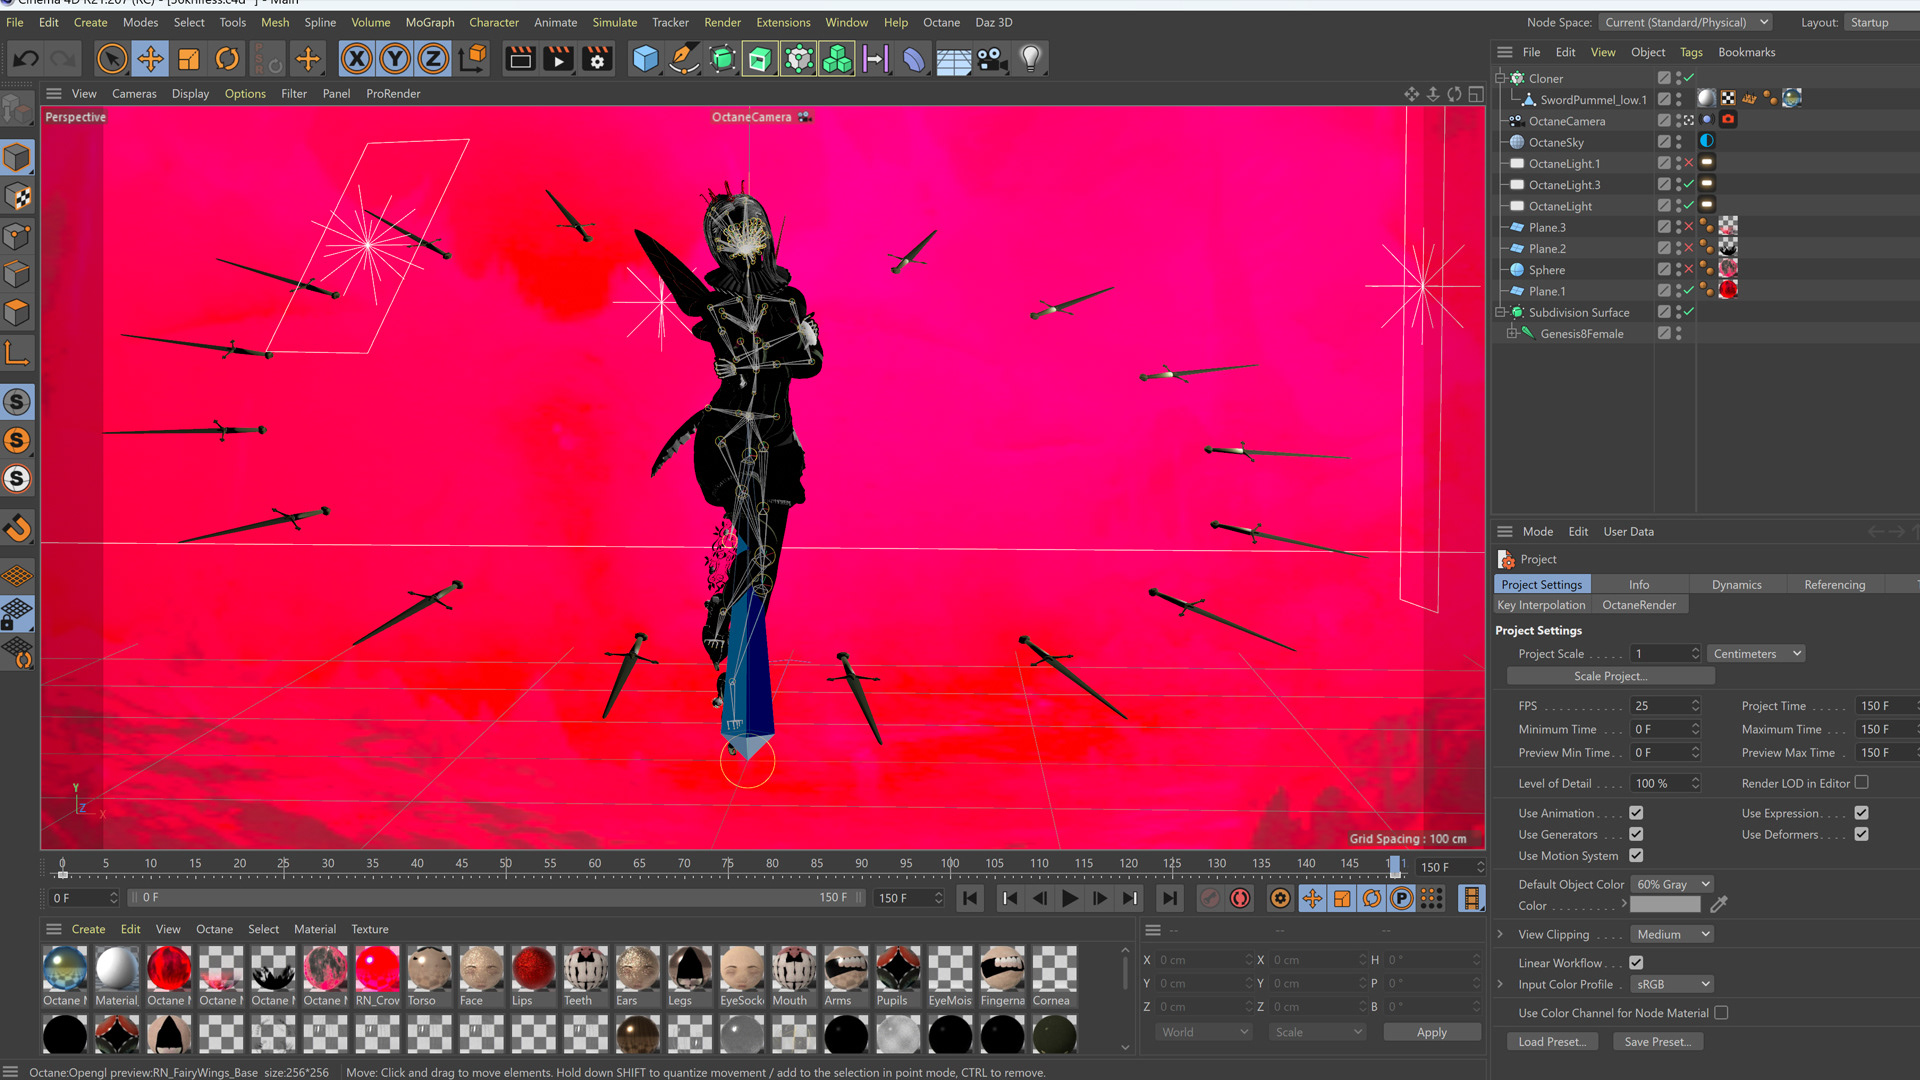1920x1080 pixels.
Task: Toggle the X-axis lock icon
Action: [x=356, y=59]
